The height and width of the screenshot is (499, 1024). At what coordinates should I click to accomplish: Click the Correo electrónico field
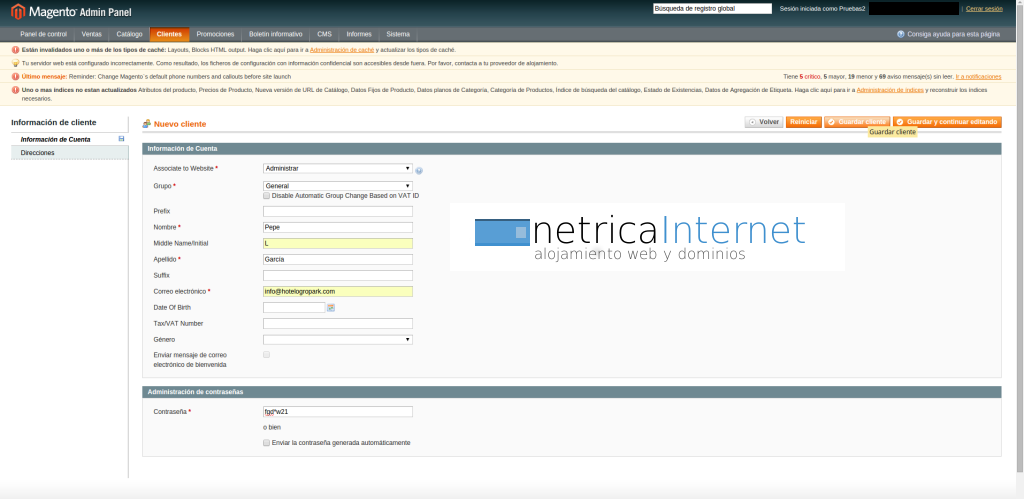[x=338, y=291]
